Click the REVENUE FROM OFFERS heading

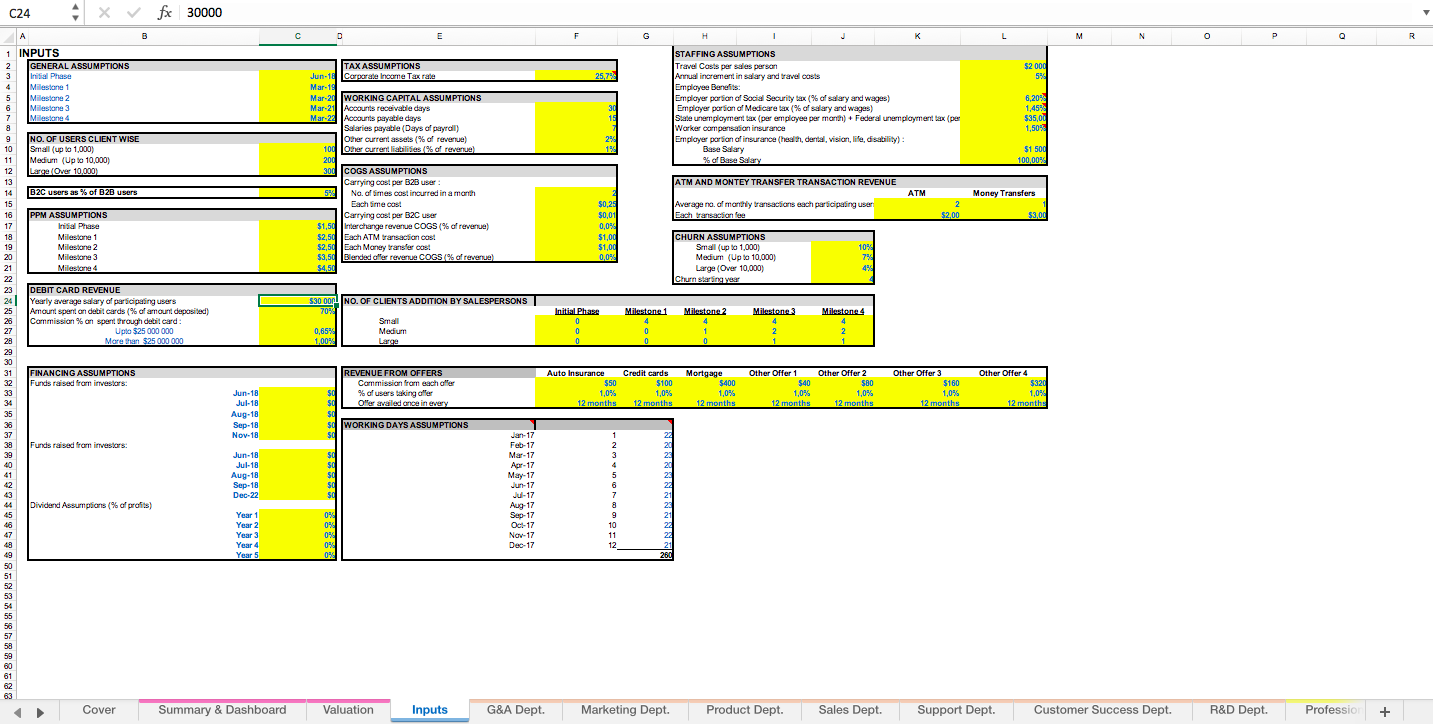(393, 372)
